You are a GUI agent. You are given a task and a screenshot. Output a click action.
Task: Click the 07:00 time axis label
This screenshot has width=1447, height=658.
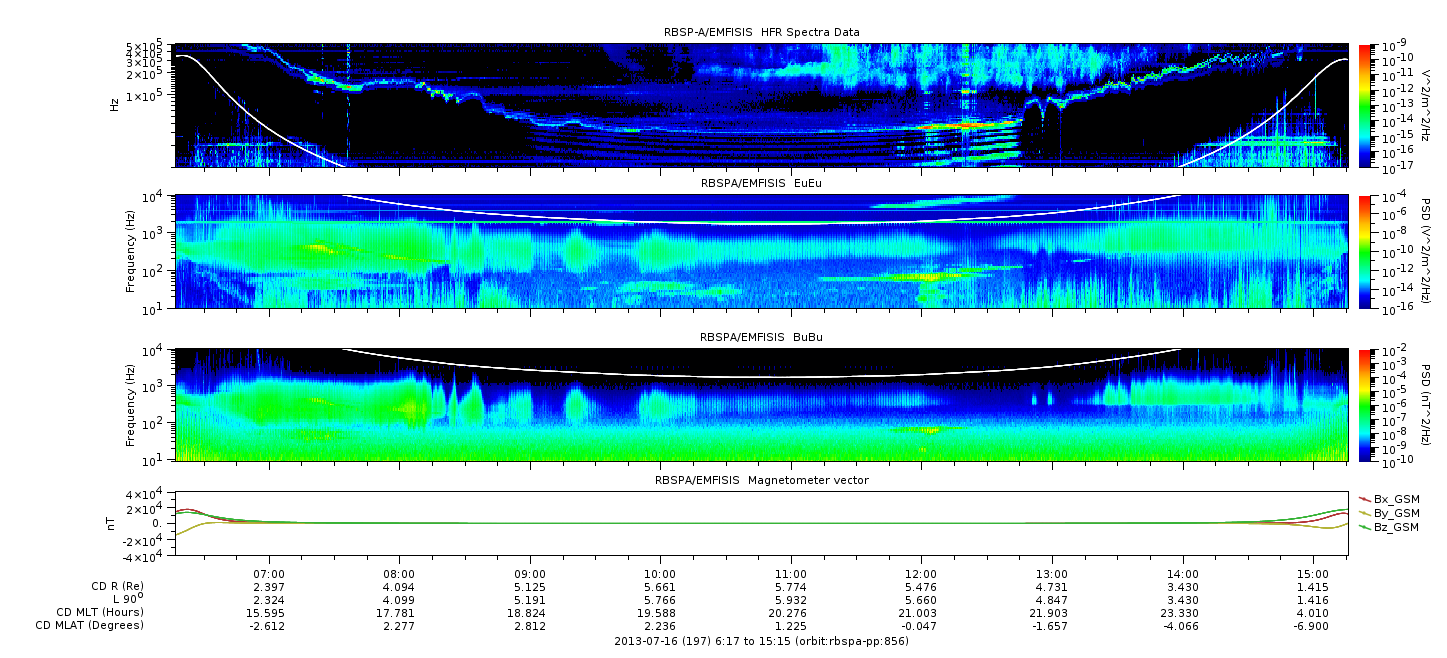(x=269, y=574)
